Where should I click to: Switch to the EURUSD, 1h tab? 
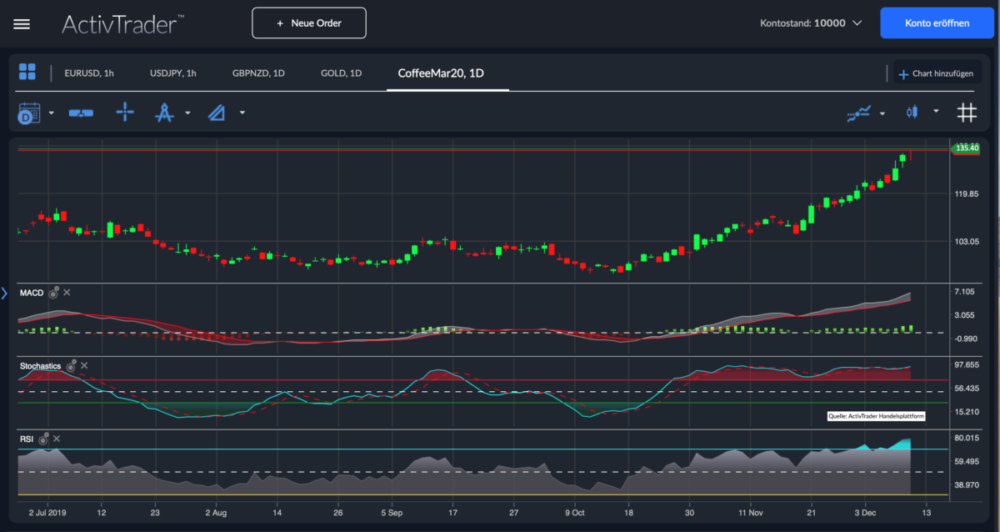click(x=89, y=73)
